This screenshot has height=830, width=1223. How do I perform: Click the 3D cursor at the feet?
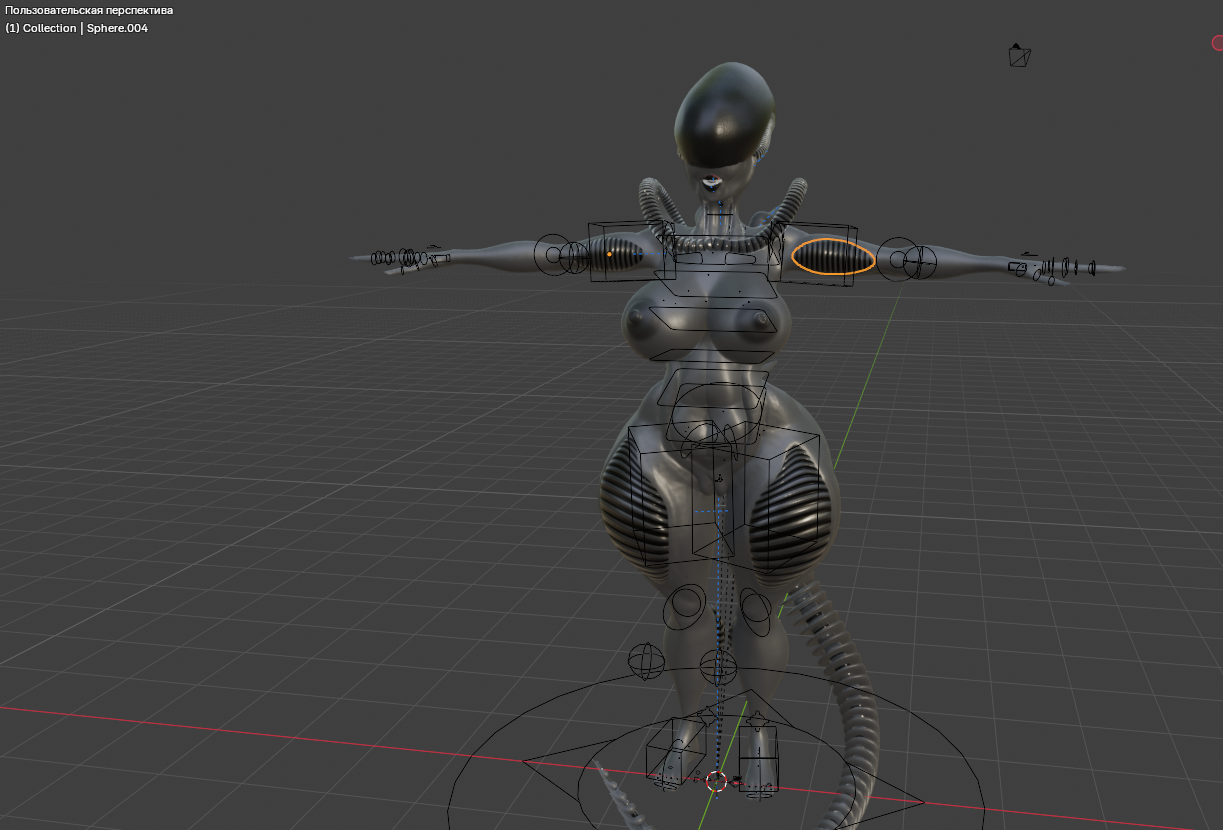click(x=716, y=781)
